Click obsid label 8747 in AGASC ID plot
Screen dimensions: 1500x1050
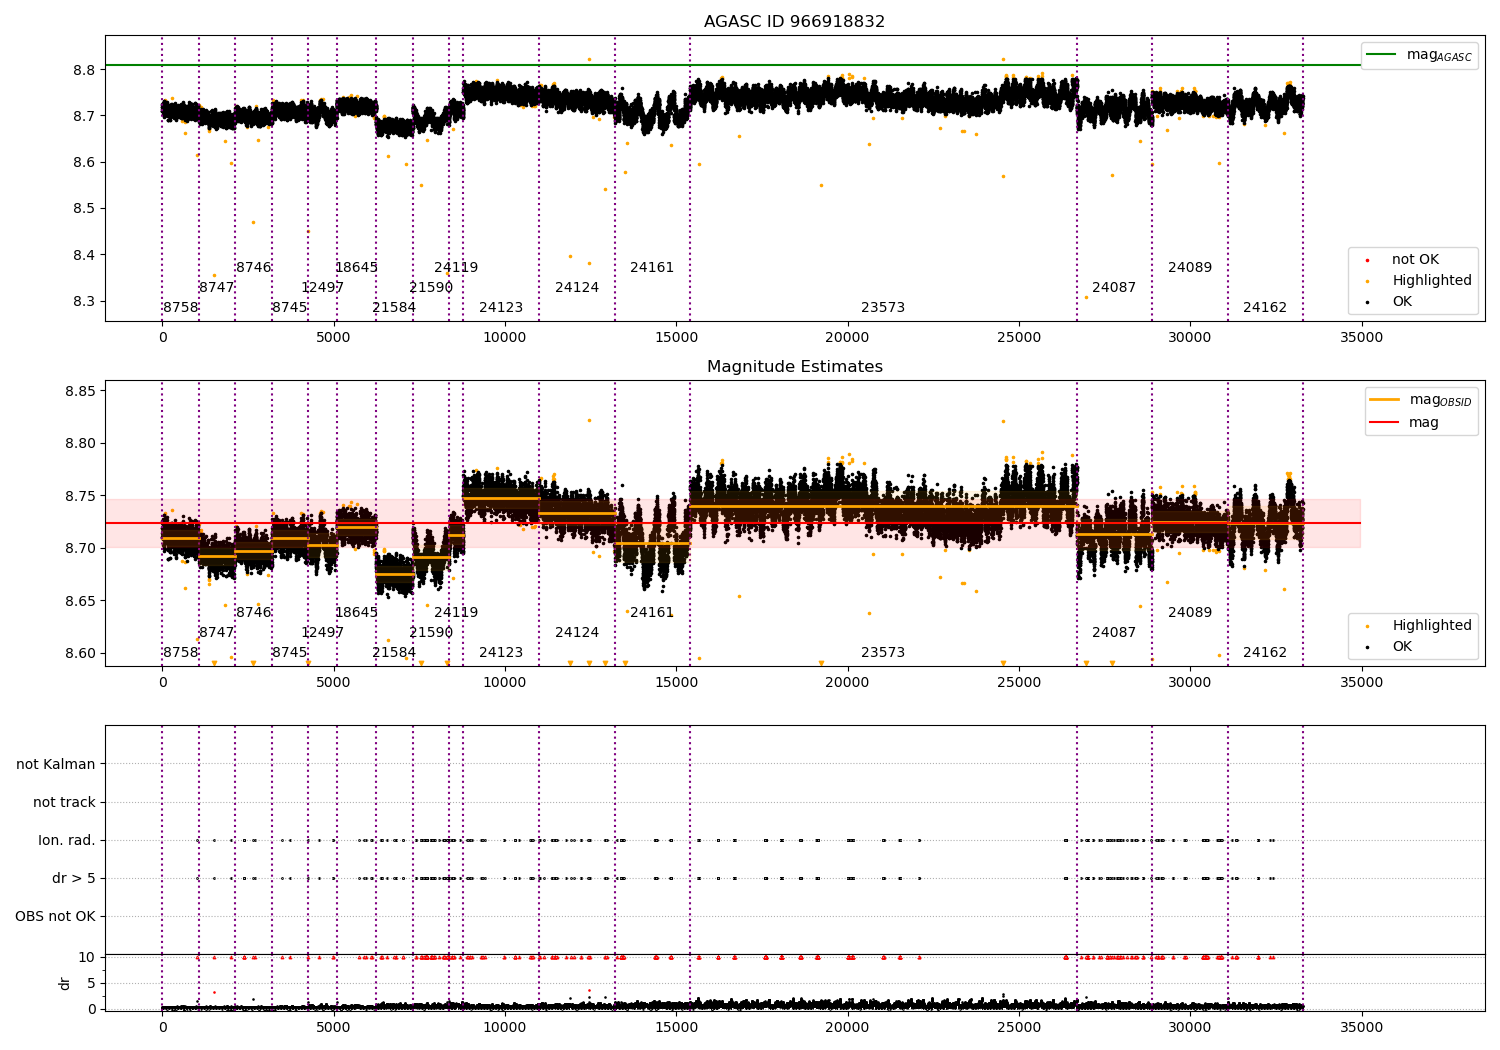[x=216, y=287]
